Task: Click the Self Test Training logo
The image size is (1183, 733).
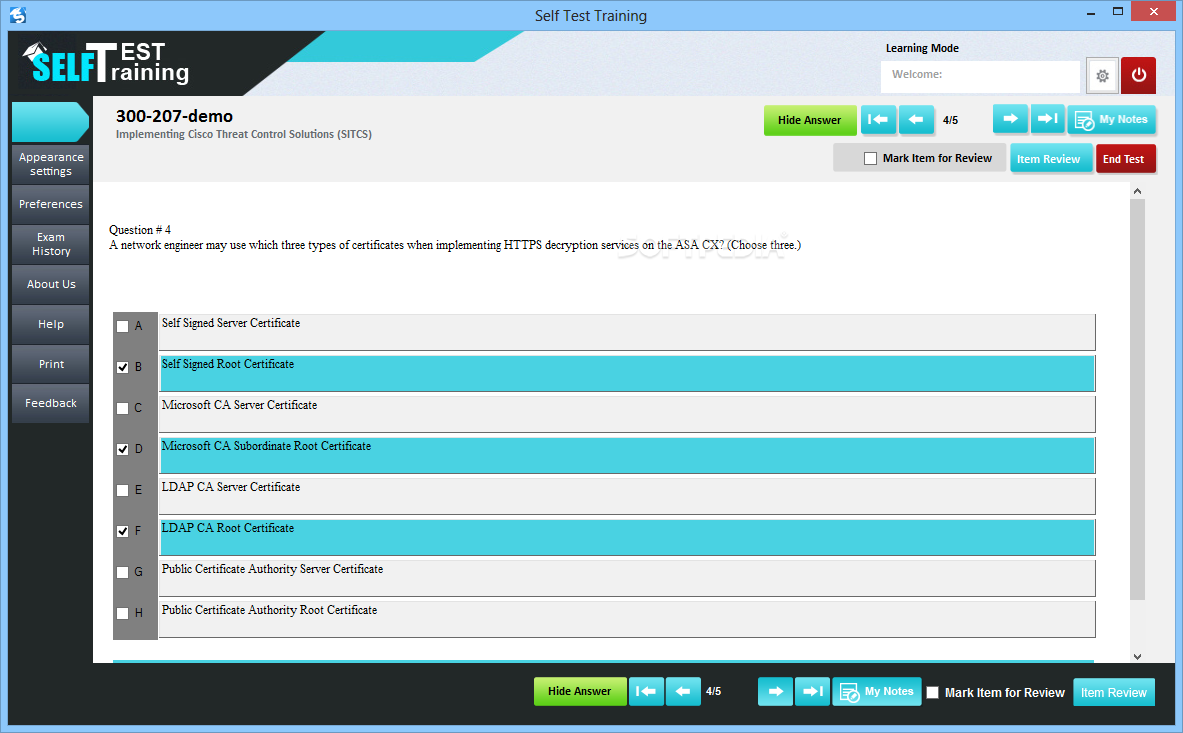Action: [106, 63]
